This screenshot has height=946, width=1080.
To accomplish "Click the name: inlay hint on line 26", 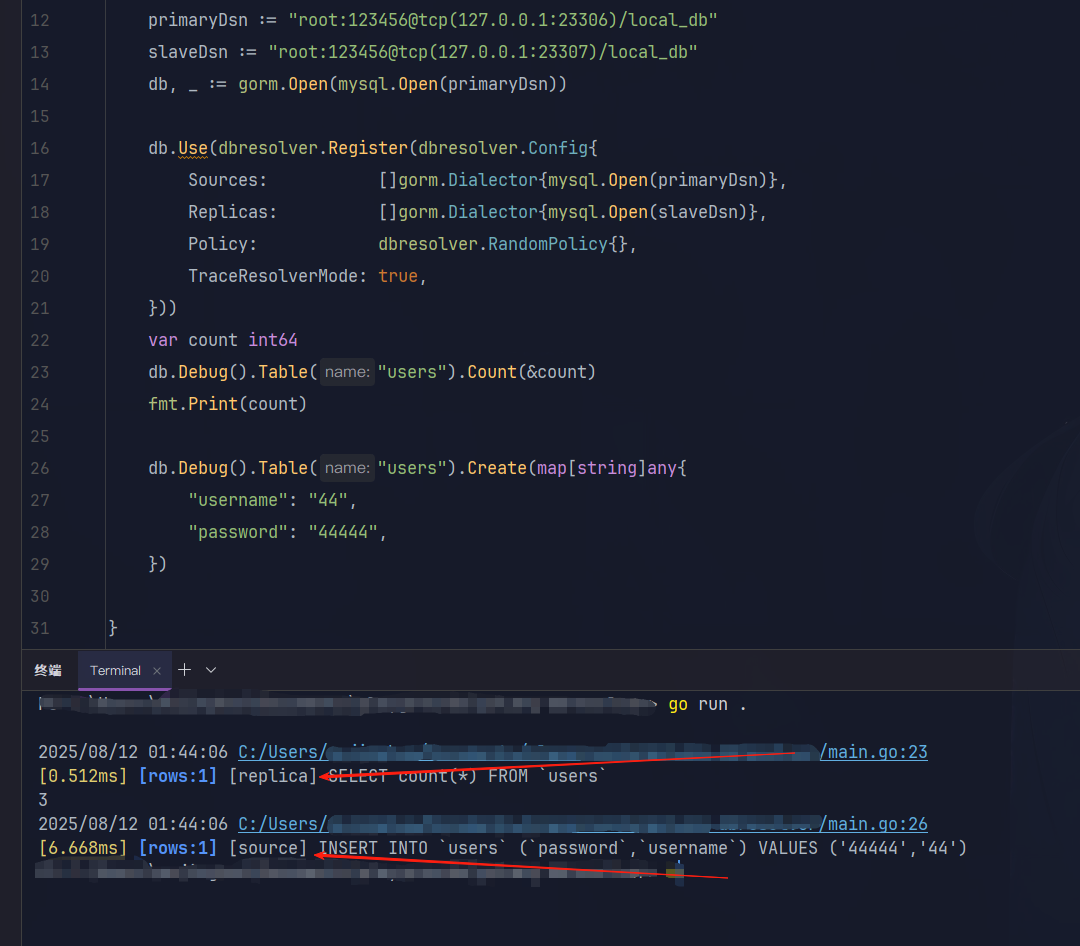I will tap(347, 468).
